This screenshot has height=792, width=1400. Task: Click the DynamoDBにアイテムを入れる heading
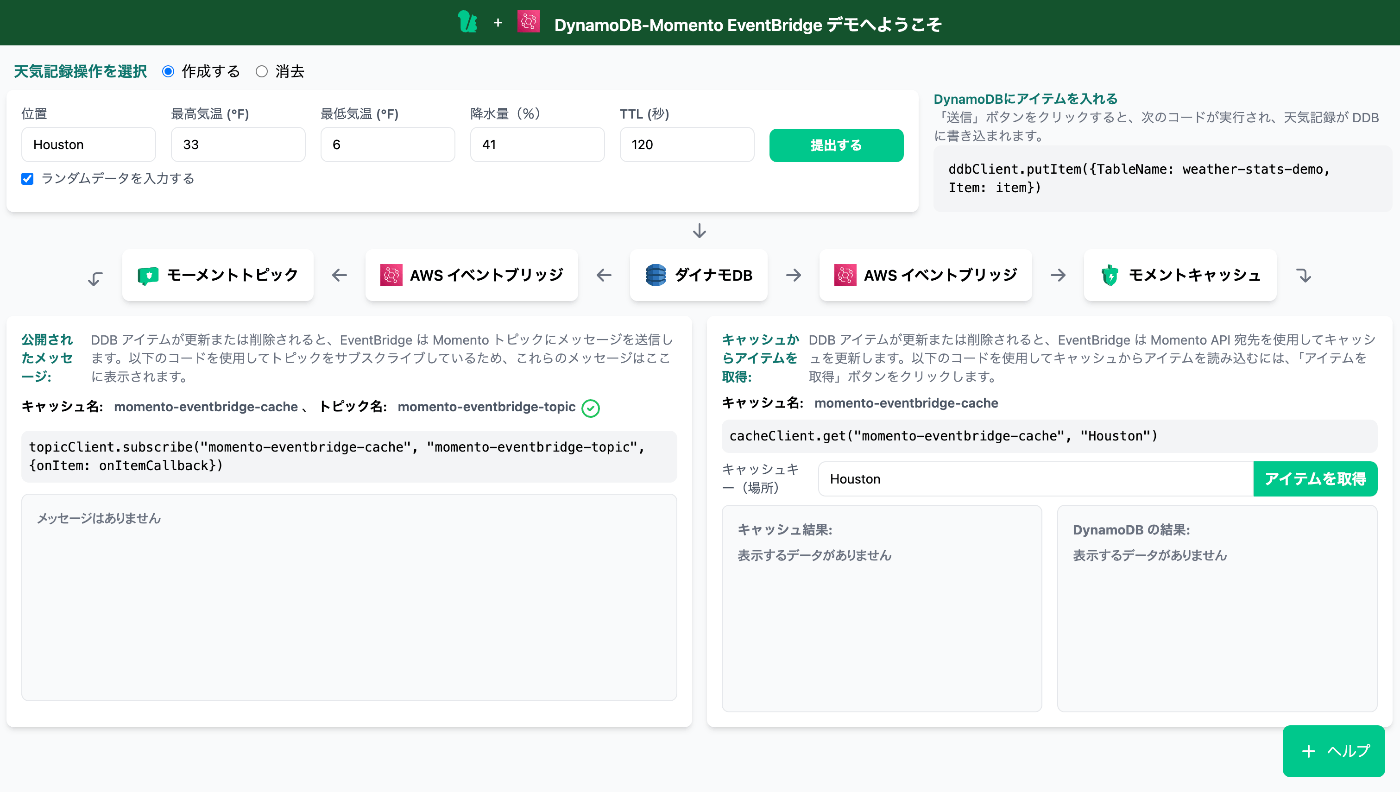click(x=1026, y=99)
